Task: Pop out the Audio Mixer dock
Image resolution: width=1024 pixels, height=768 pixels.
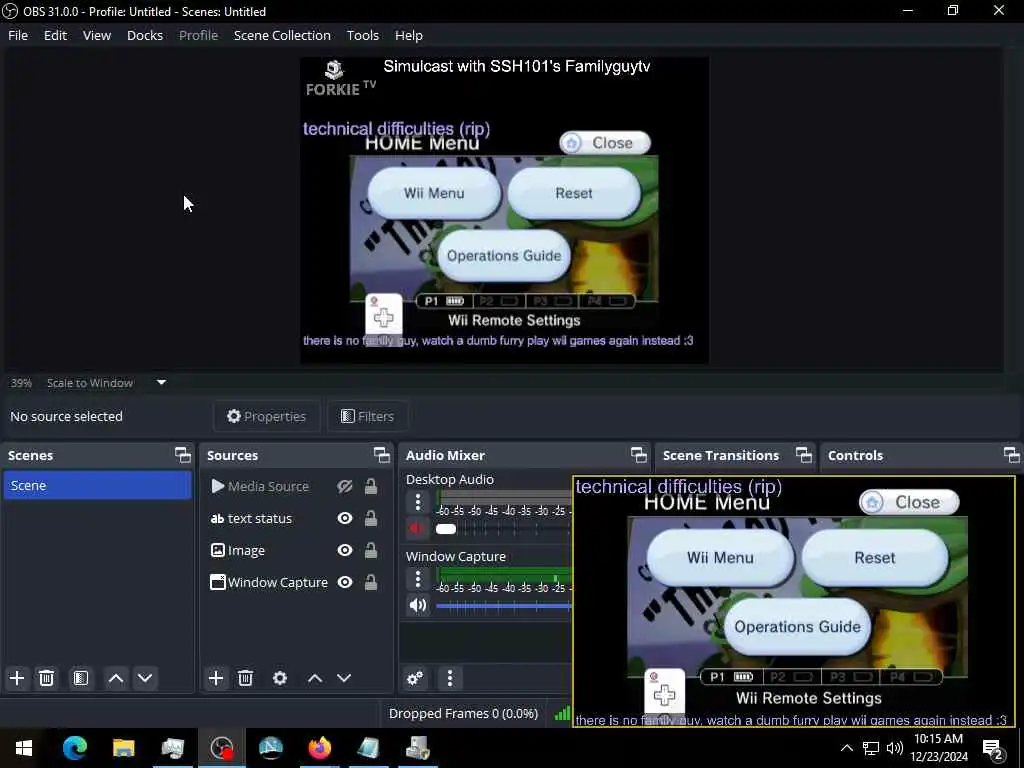Action: tap(639, 455)
